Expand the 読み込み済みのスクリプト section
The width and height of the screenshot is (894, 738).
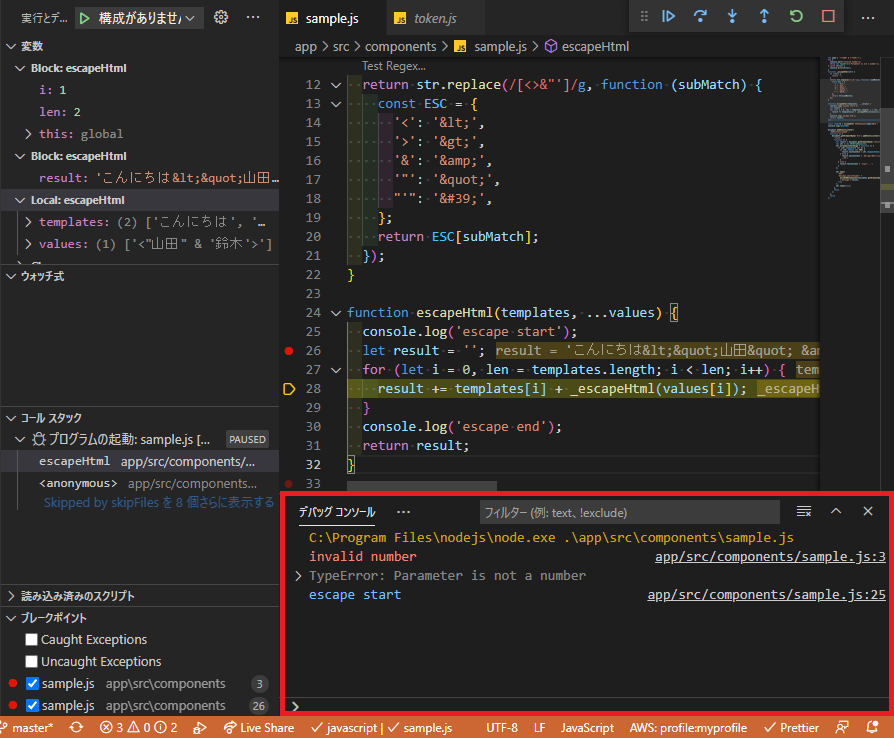pyautogui.click(x=11, y=596)
